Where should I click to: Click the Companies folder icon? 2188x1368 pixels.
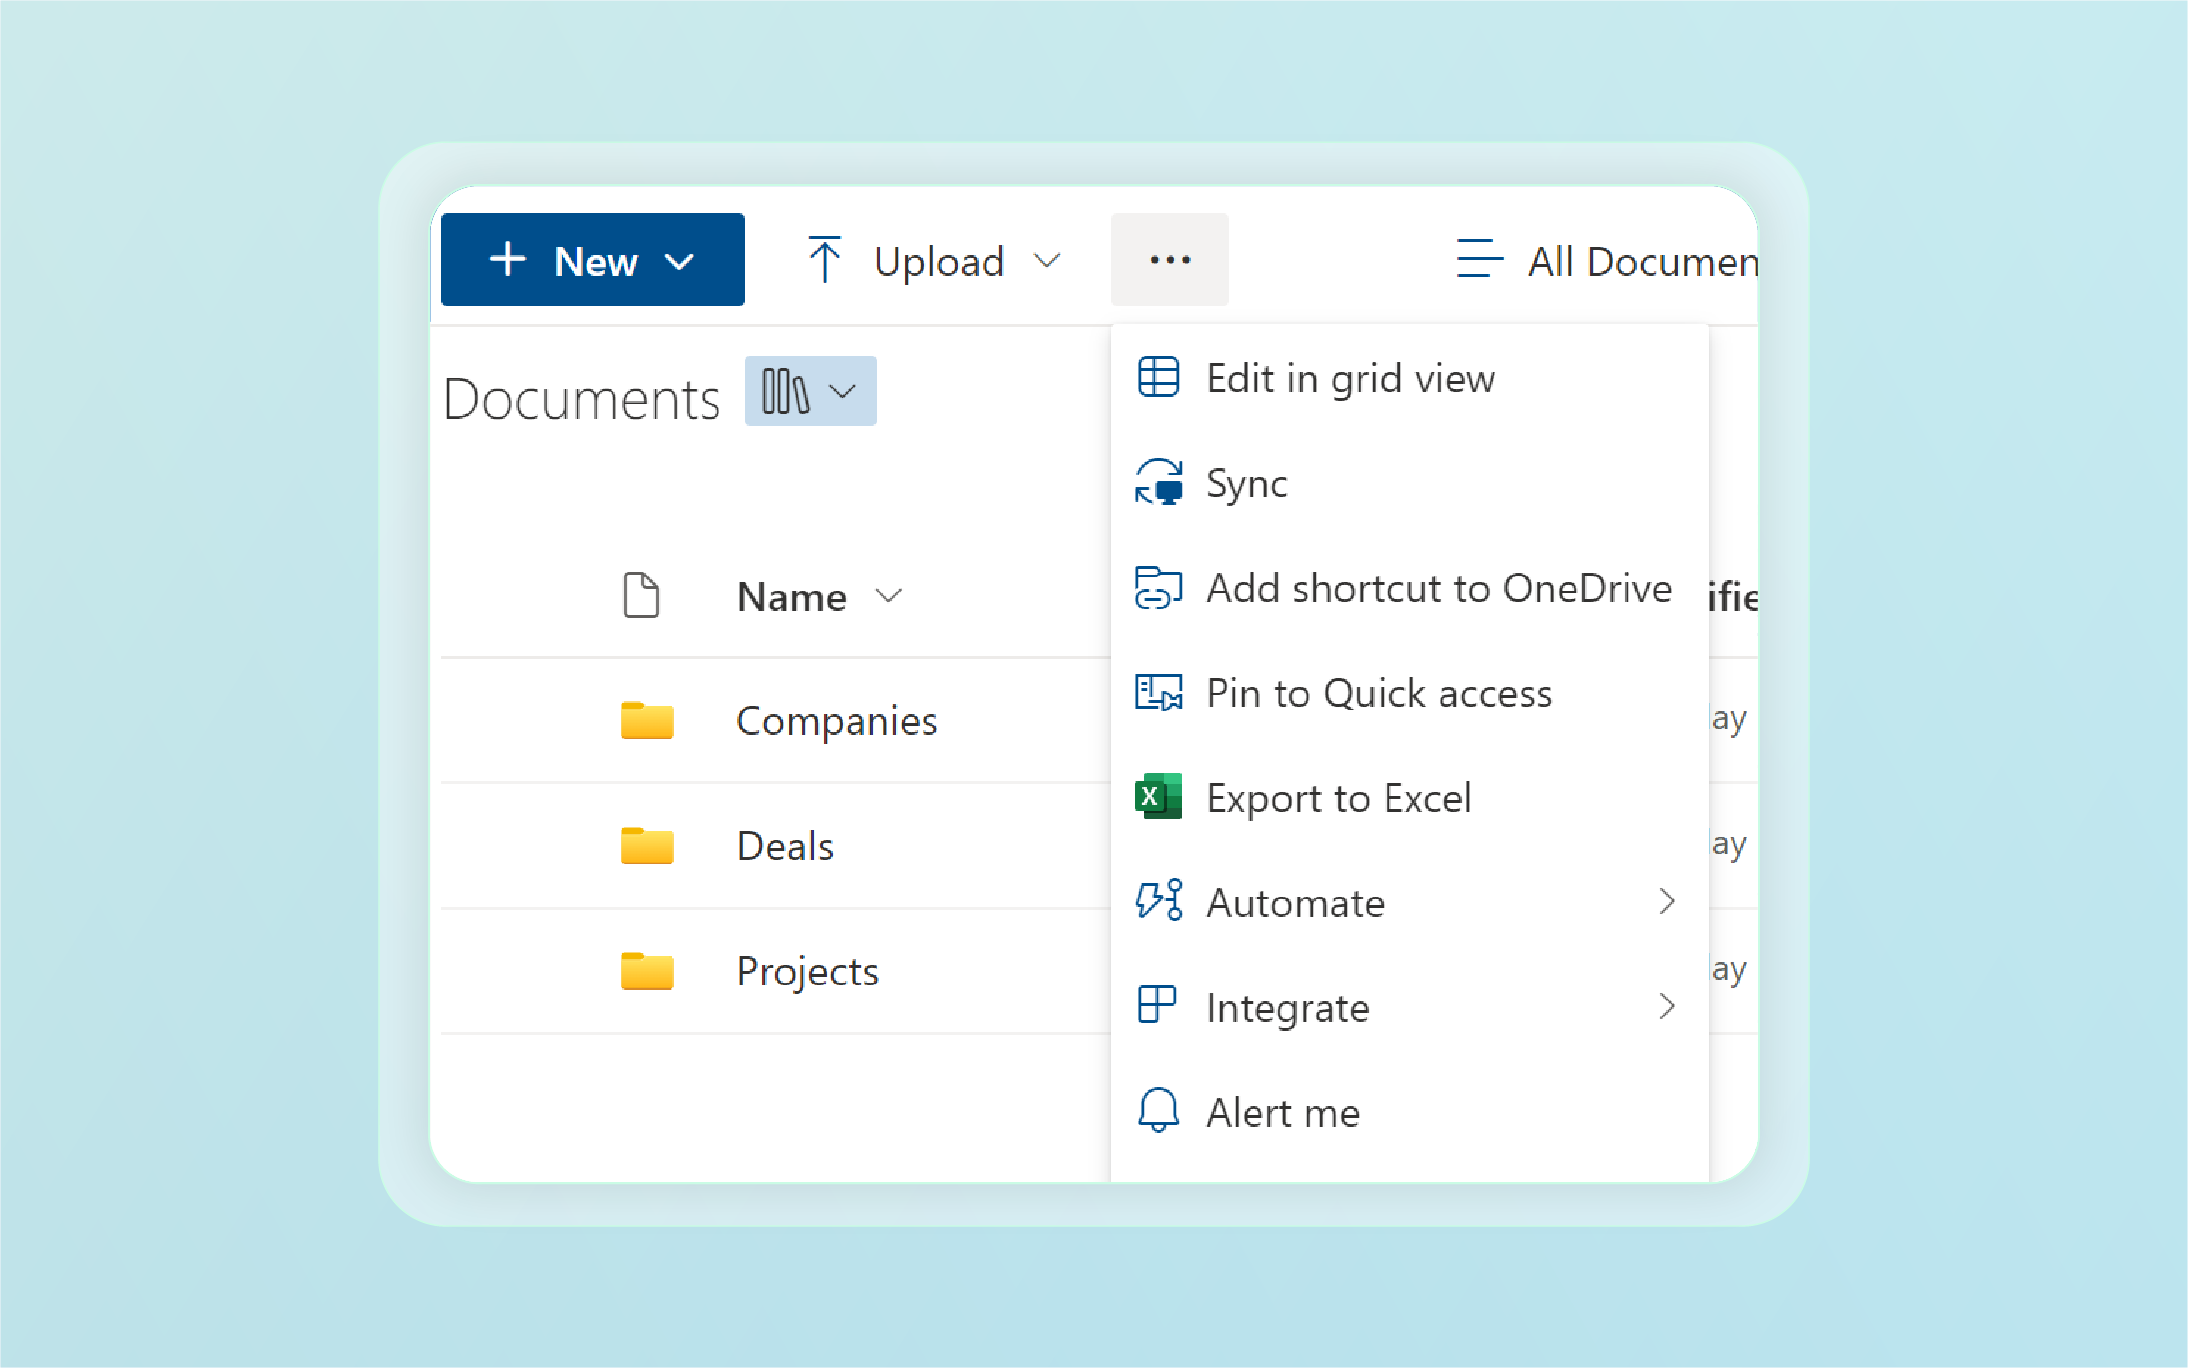click(x=647, y=720)
